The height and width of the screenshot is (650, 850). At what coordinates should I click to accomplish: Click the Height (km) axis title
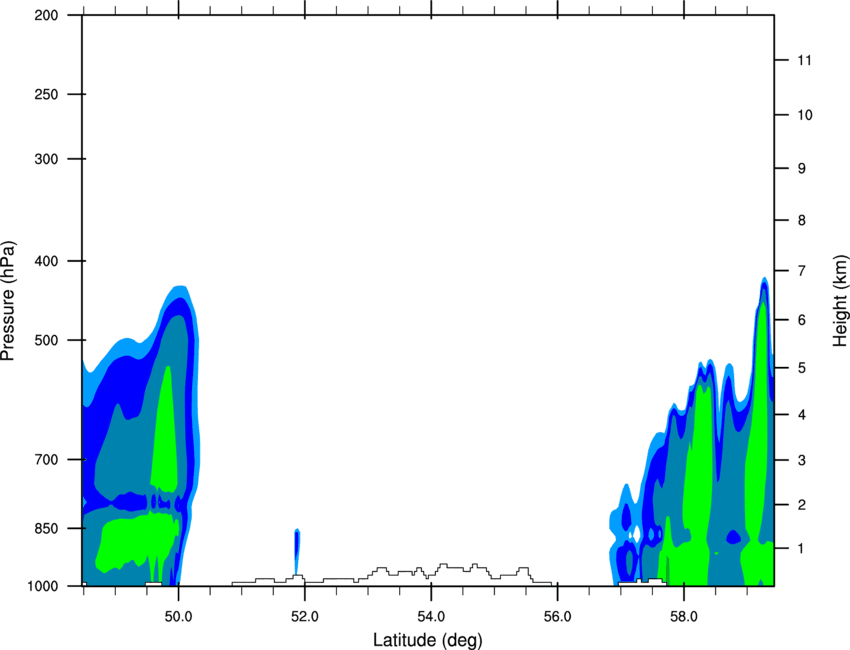pyautogui.click(x=840, y=300)
